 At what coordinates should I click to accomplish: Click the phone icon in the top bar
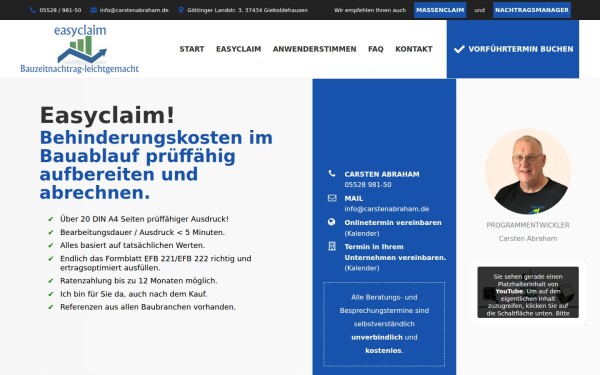click(x=33, y=10)
